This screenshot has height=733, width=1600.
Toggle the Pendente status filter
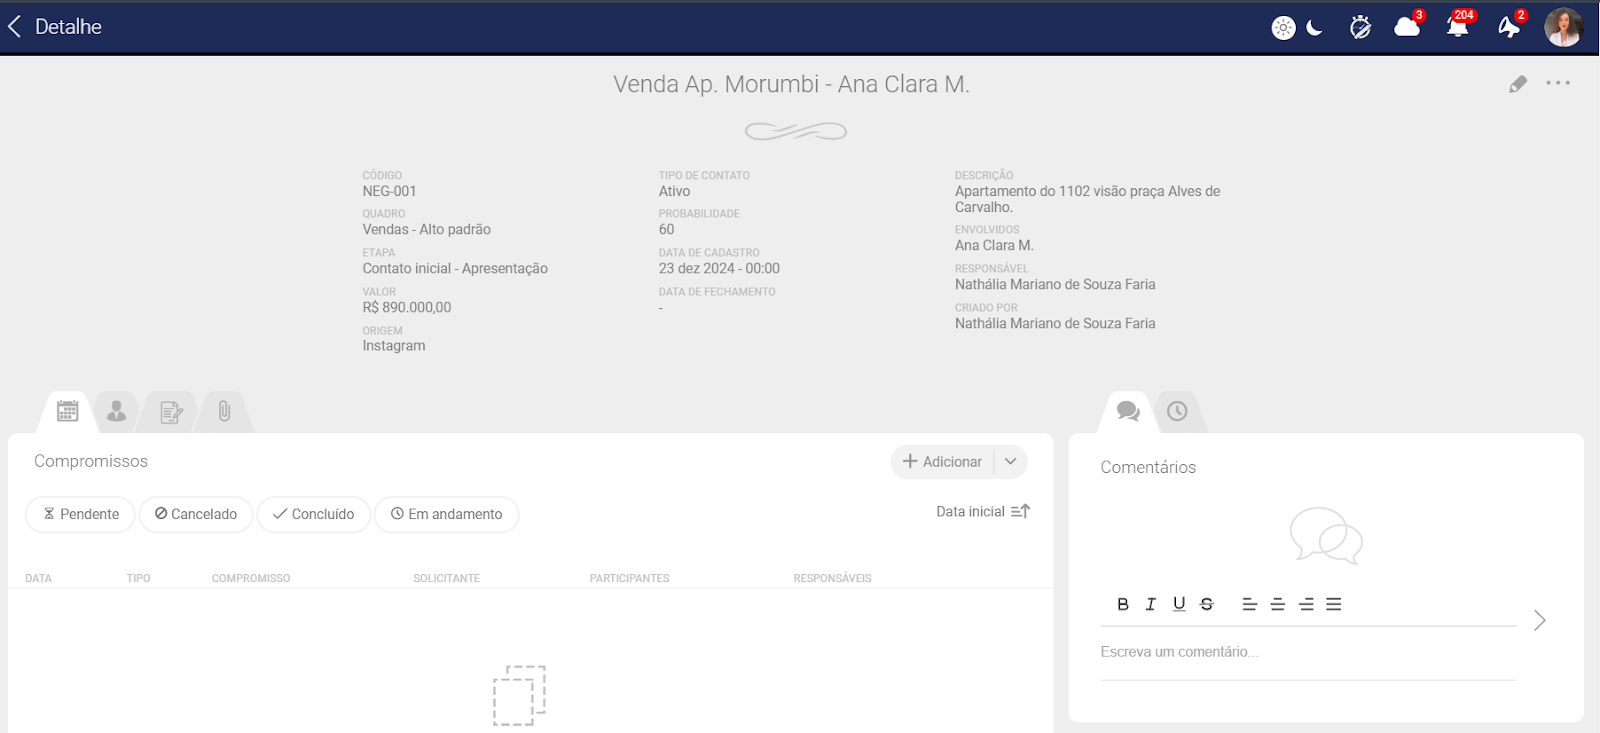[80, 514]
